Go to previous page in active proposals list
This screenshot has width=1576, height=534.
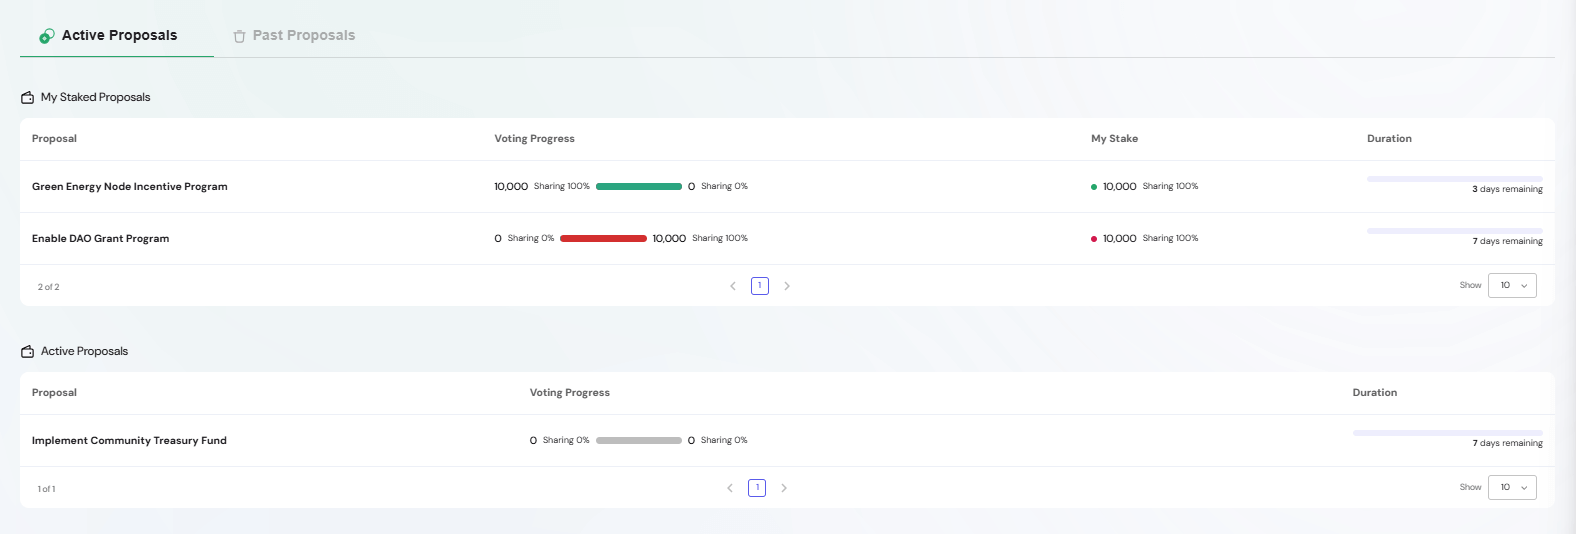[x=730, y=488]
